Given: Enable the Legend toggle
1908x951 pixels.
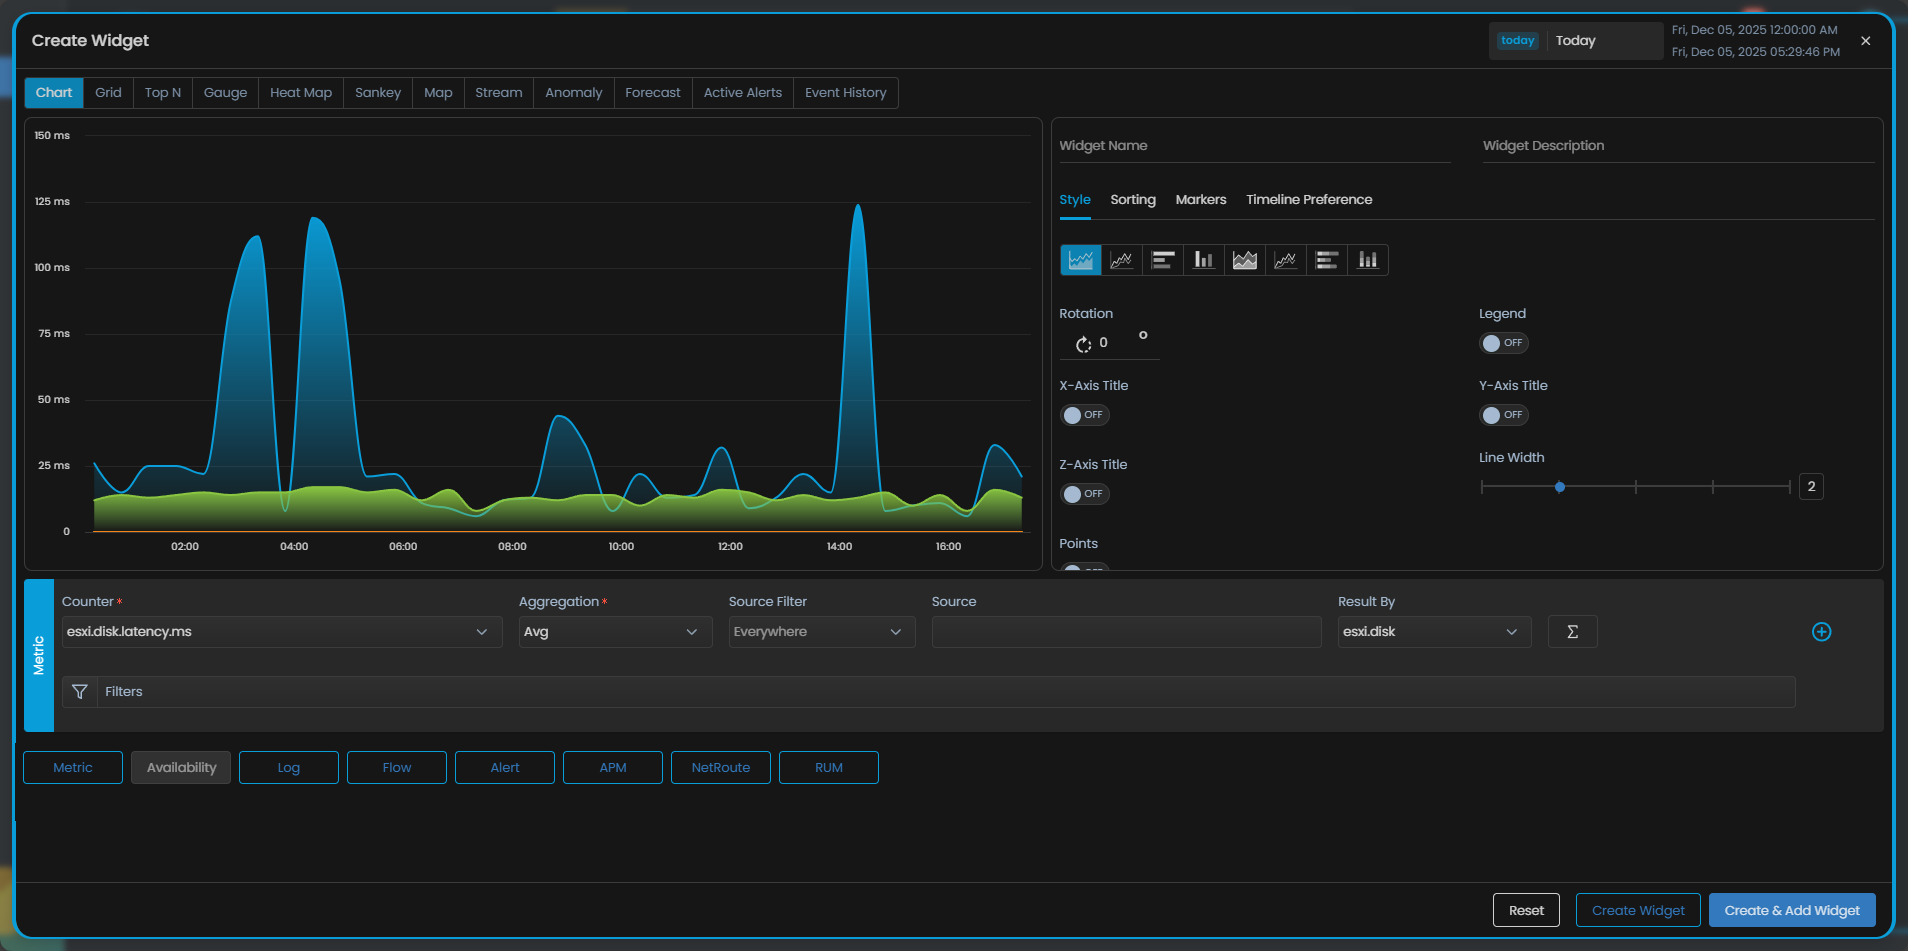Looking at the screenshot, I should [x=1503, y=343].
